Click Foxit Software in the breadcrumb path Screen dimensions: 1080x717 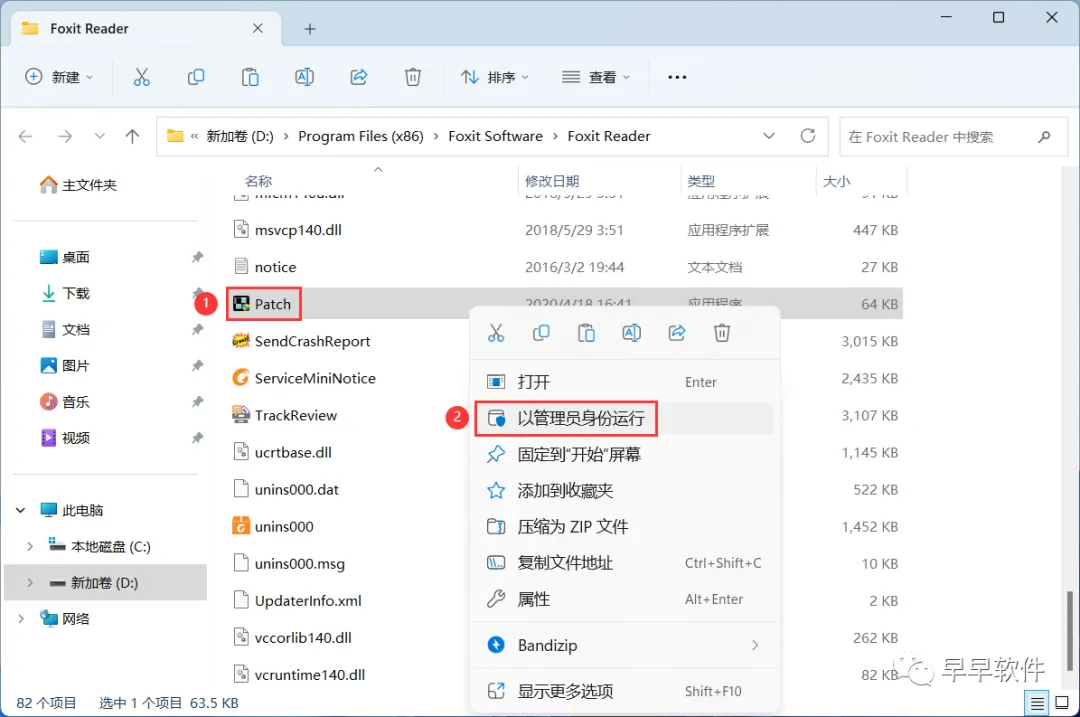(495, 136)
